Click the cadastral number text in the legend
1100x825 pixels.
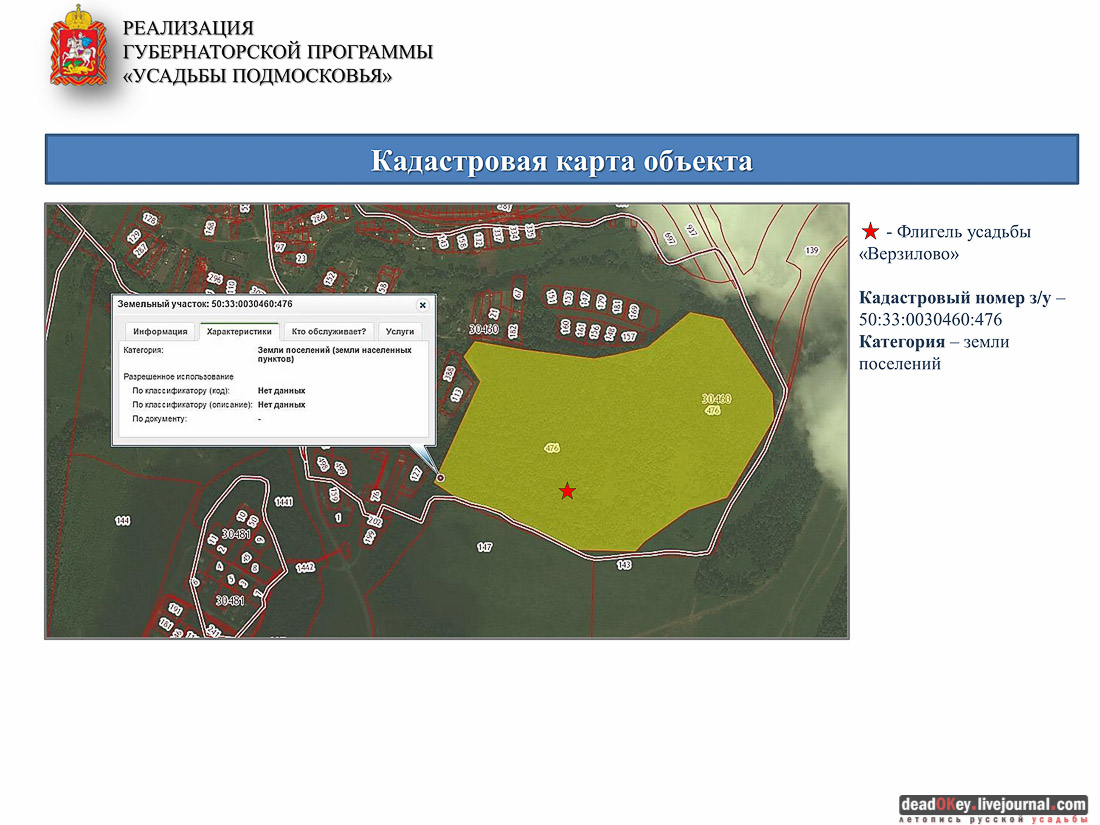pyautogui.click(x=930, y=320)
